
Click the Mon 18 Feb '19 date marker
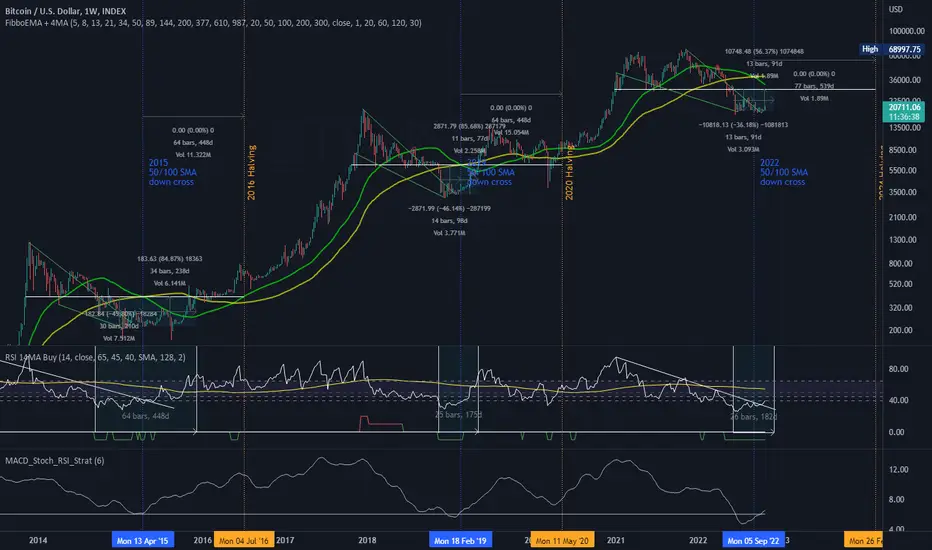click(460, 540)
